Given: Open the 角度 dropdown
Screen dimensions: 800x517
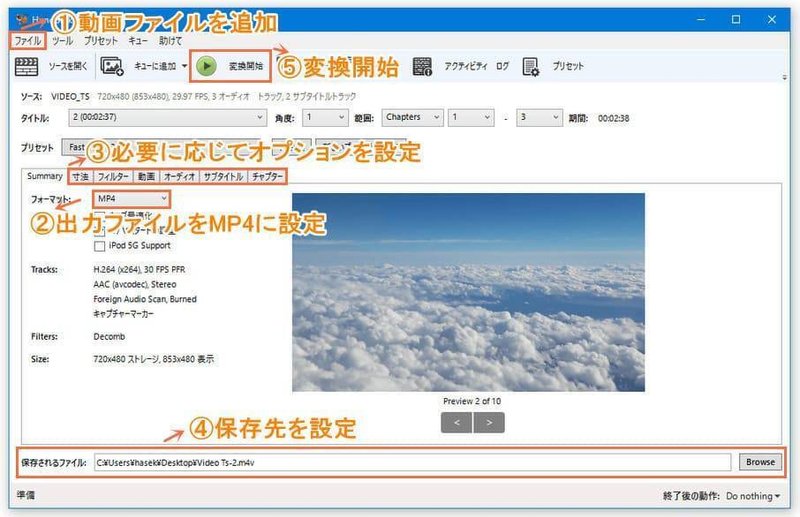Looking at the screenshot, I should tap(325, 118).
